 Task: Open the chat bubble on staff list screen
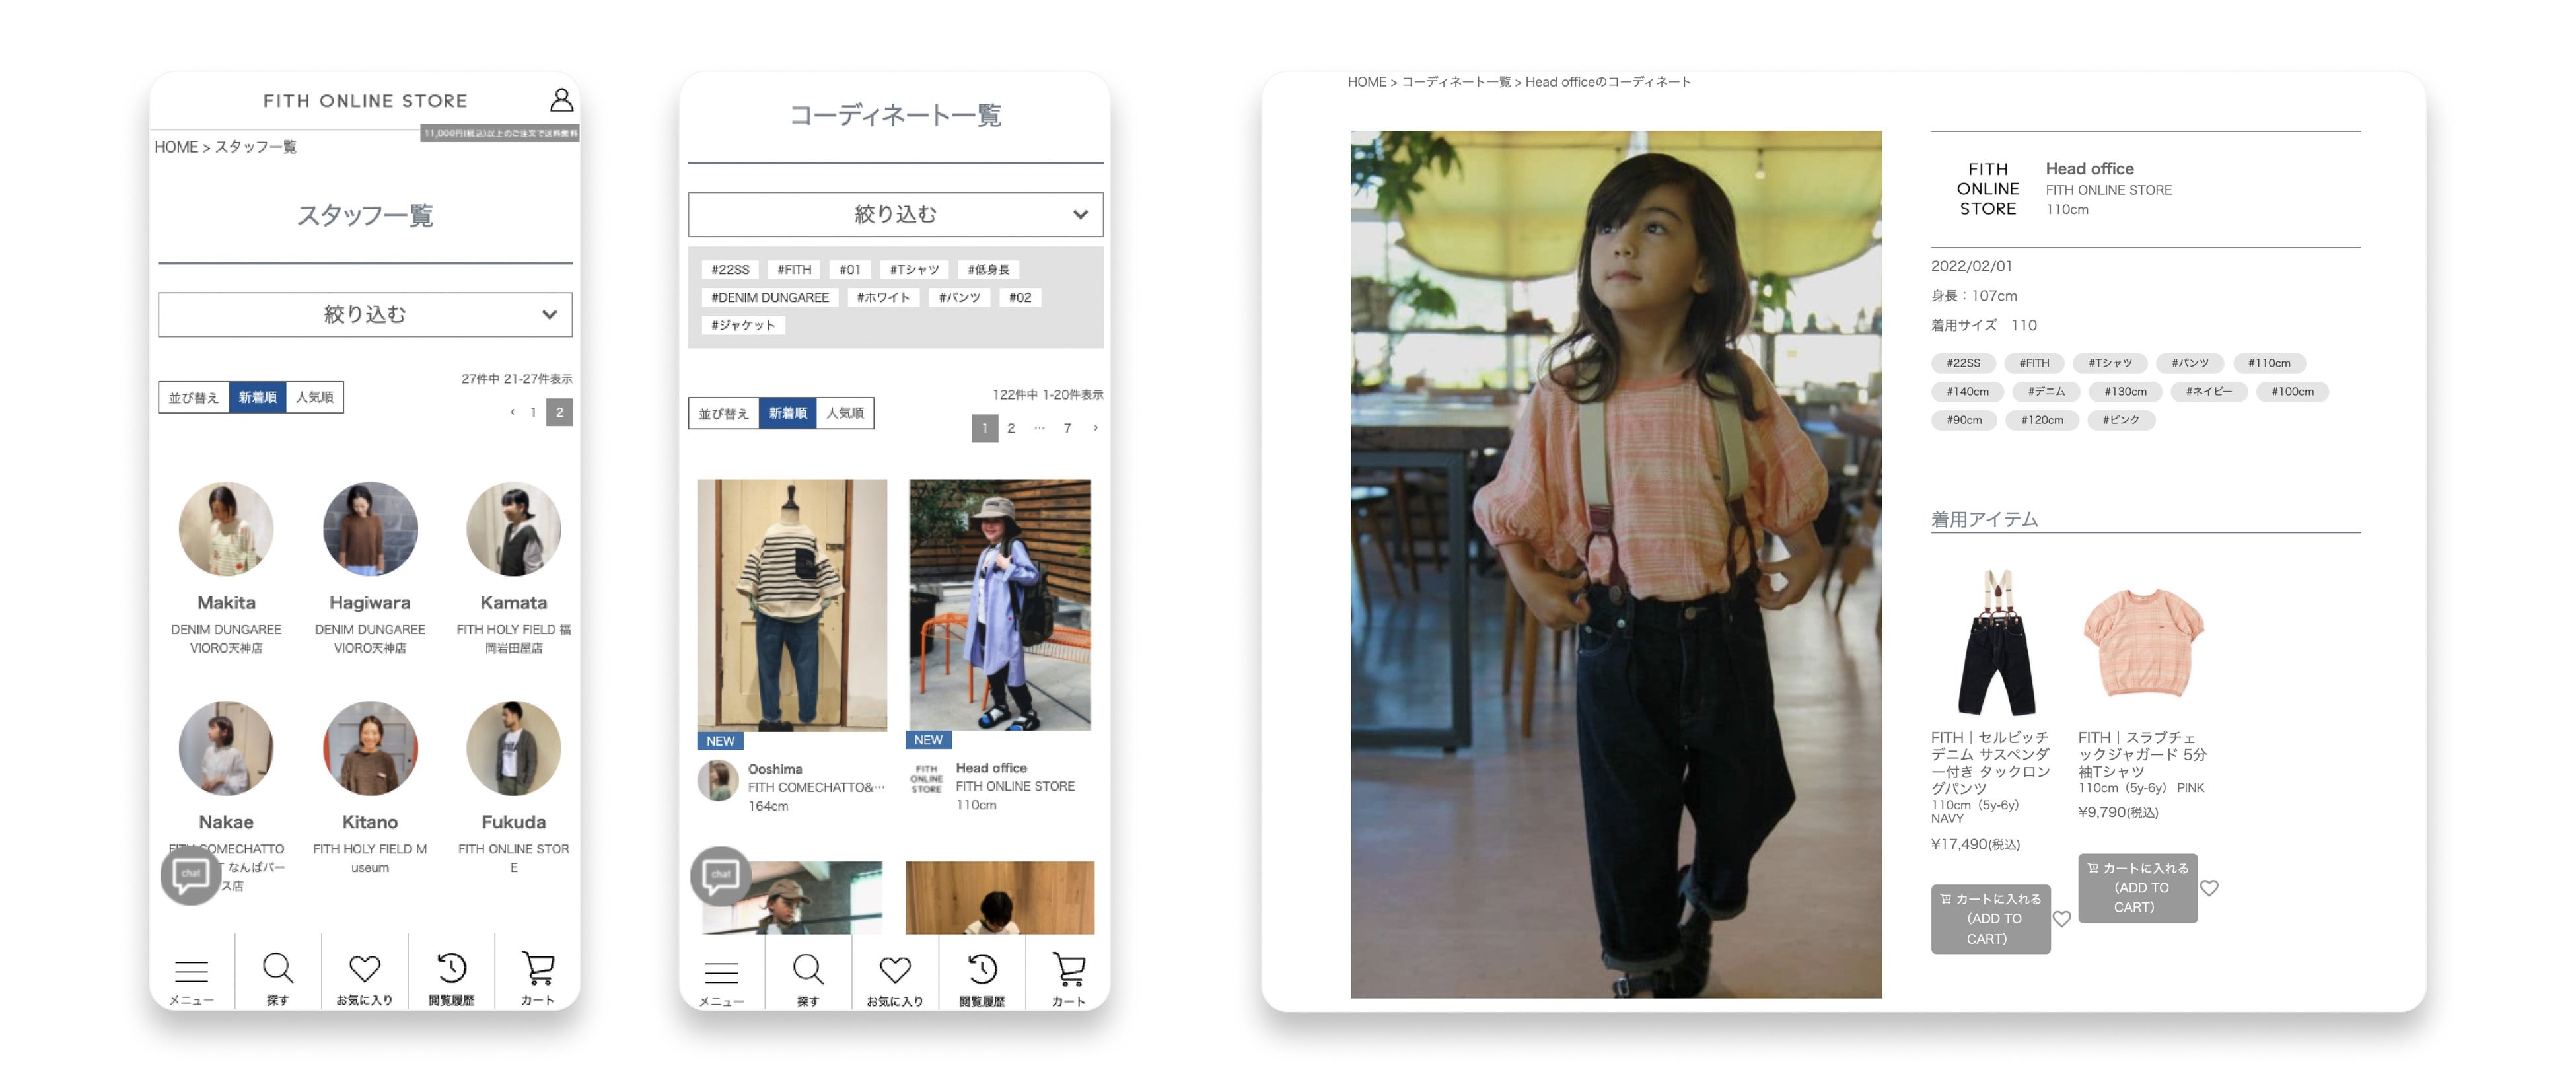tap(190, 875)
